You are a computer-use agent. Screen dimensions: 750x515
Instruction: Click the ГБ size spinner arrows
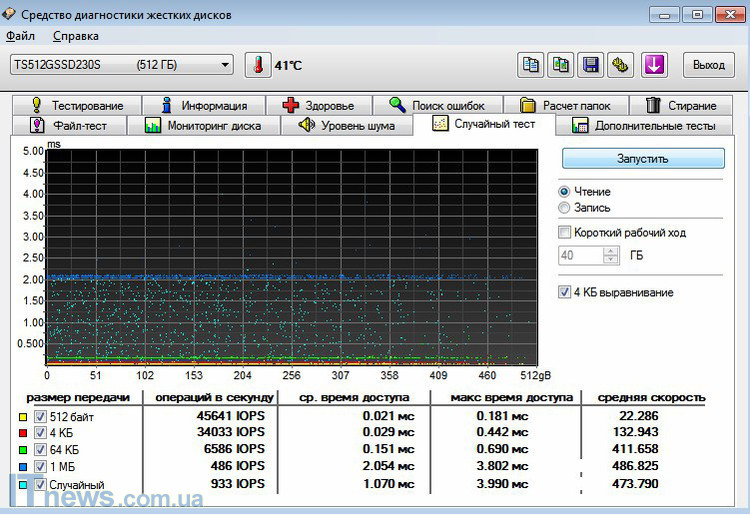(x=610, y=256)
